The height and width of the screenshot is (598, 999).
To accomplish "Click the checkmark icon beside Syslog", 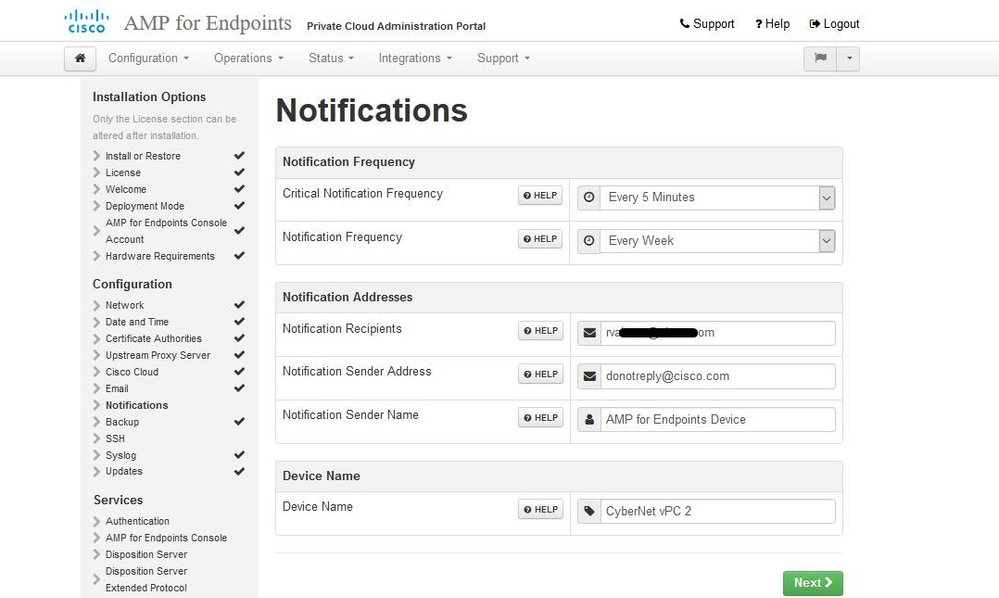I will click(x=239, y=455).
